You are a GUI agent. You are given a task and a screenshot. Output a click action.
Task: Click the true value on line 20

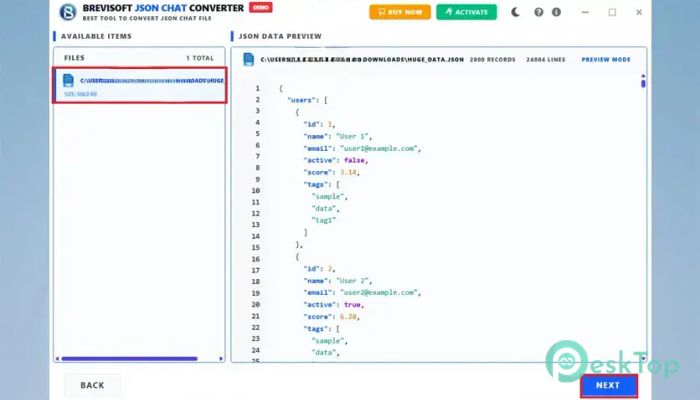click(x=352, y=304)
